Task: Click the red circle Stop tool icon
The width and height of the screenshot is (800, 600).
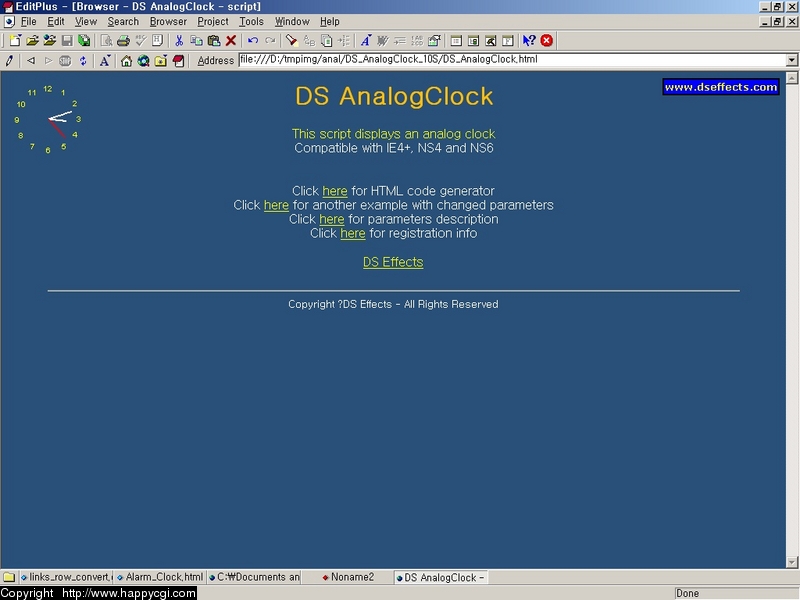Action: coord(546,41)
